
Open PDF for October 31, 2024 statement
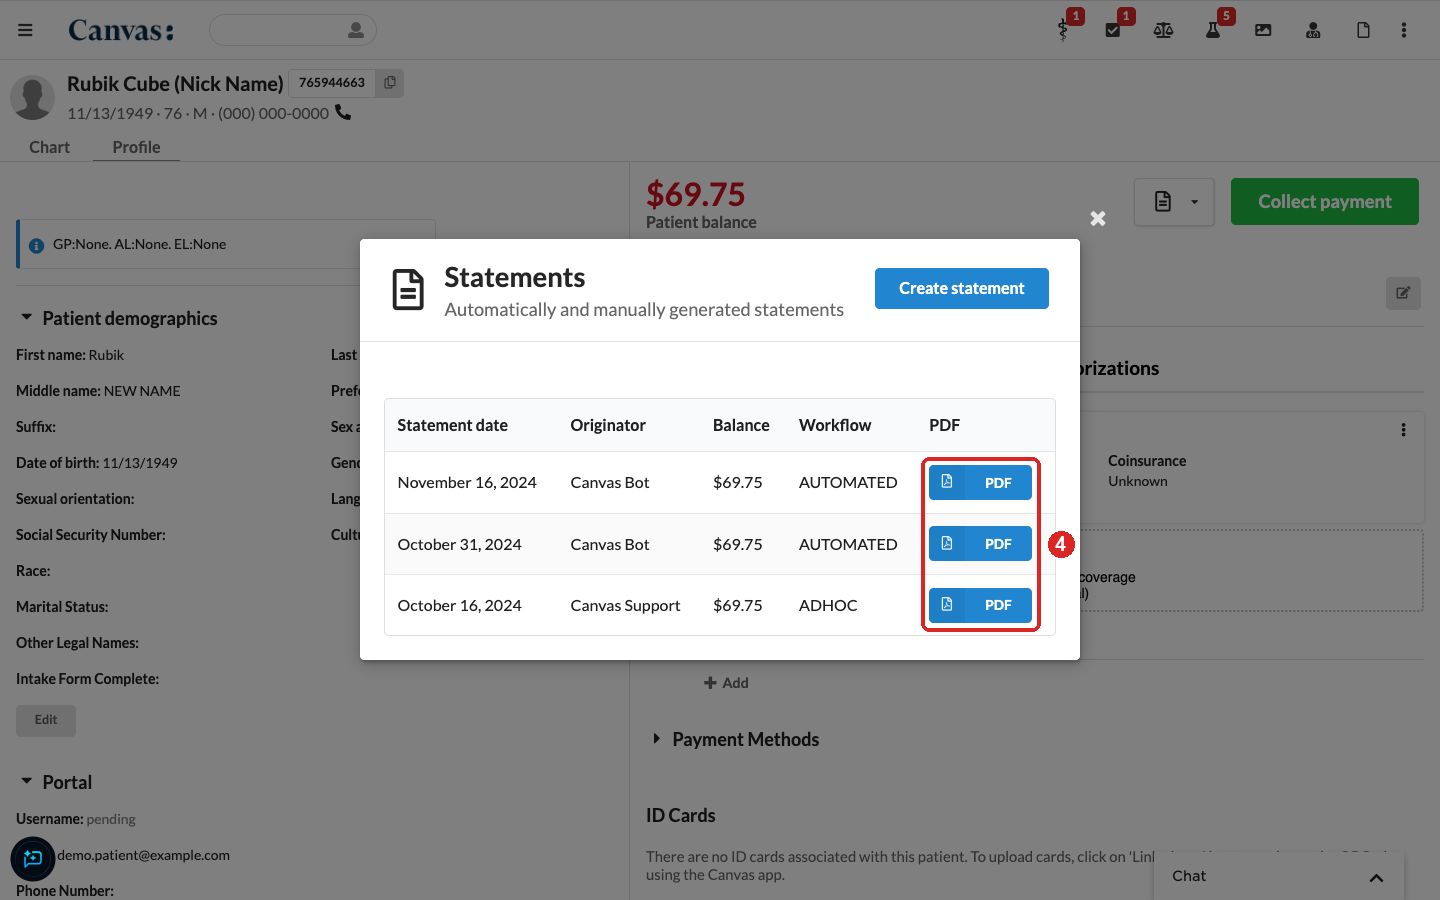[980, 544]
